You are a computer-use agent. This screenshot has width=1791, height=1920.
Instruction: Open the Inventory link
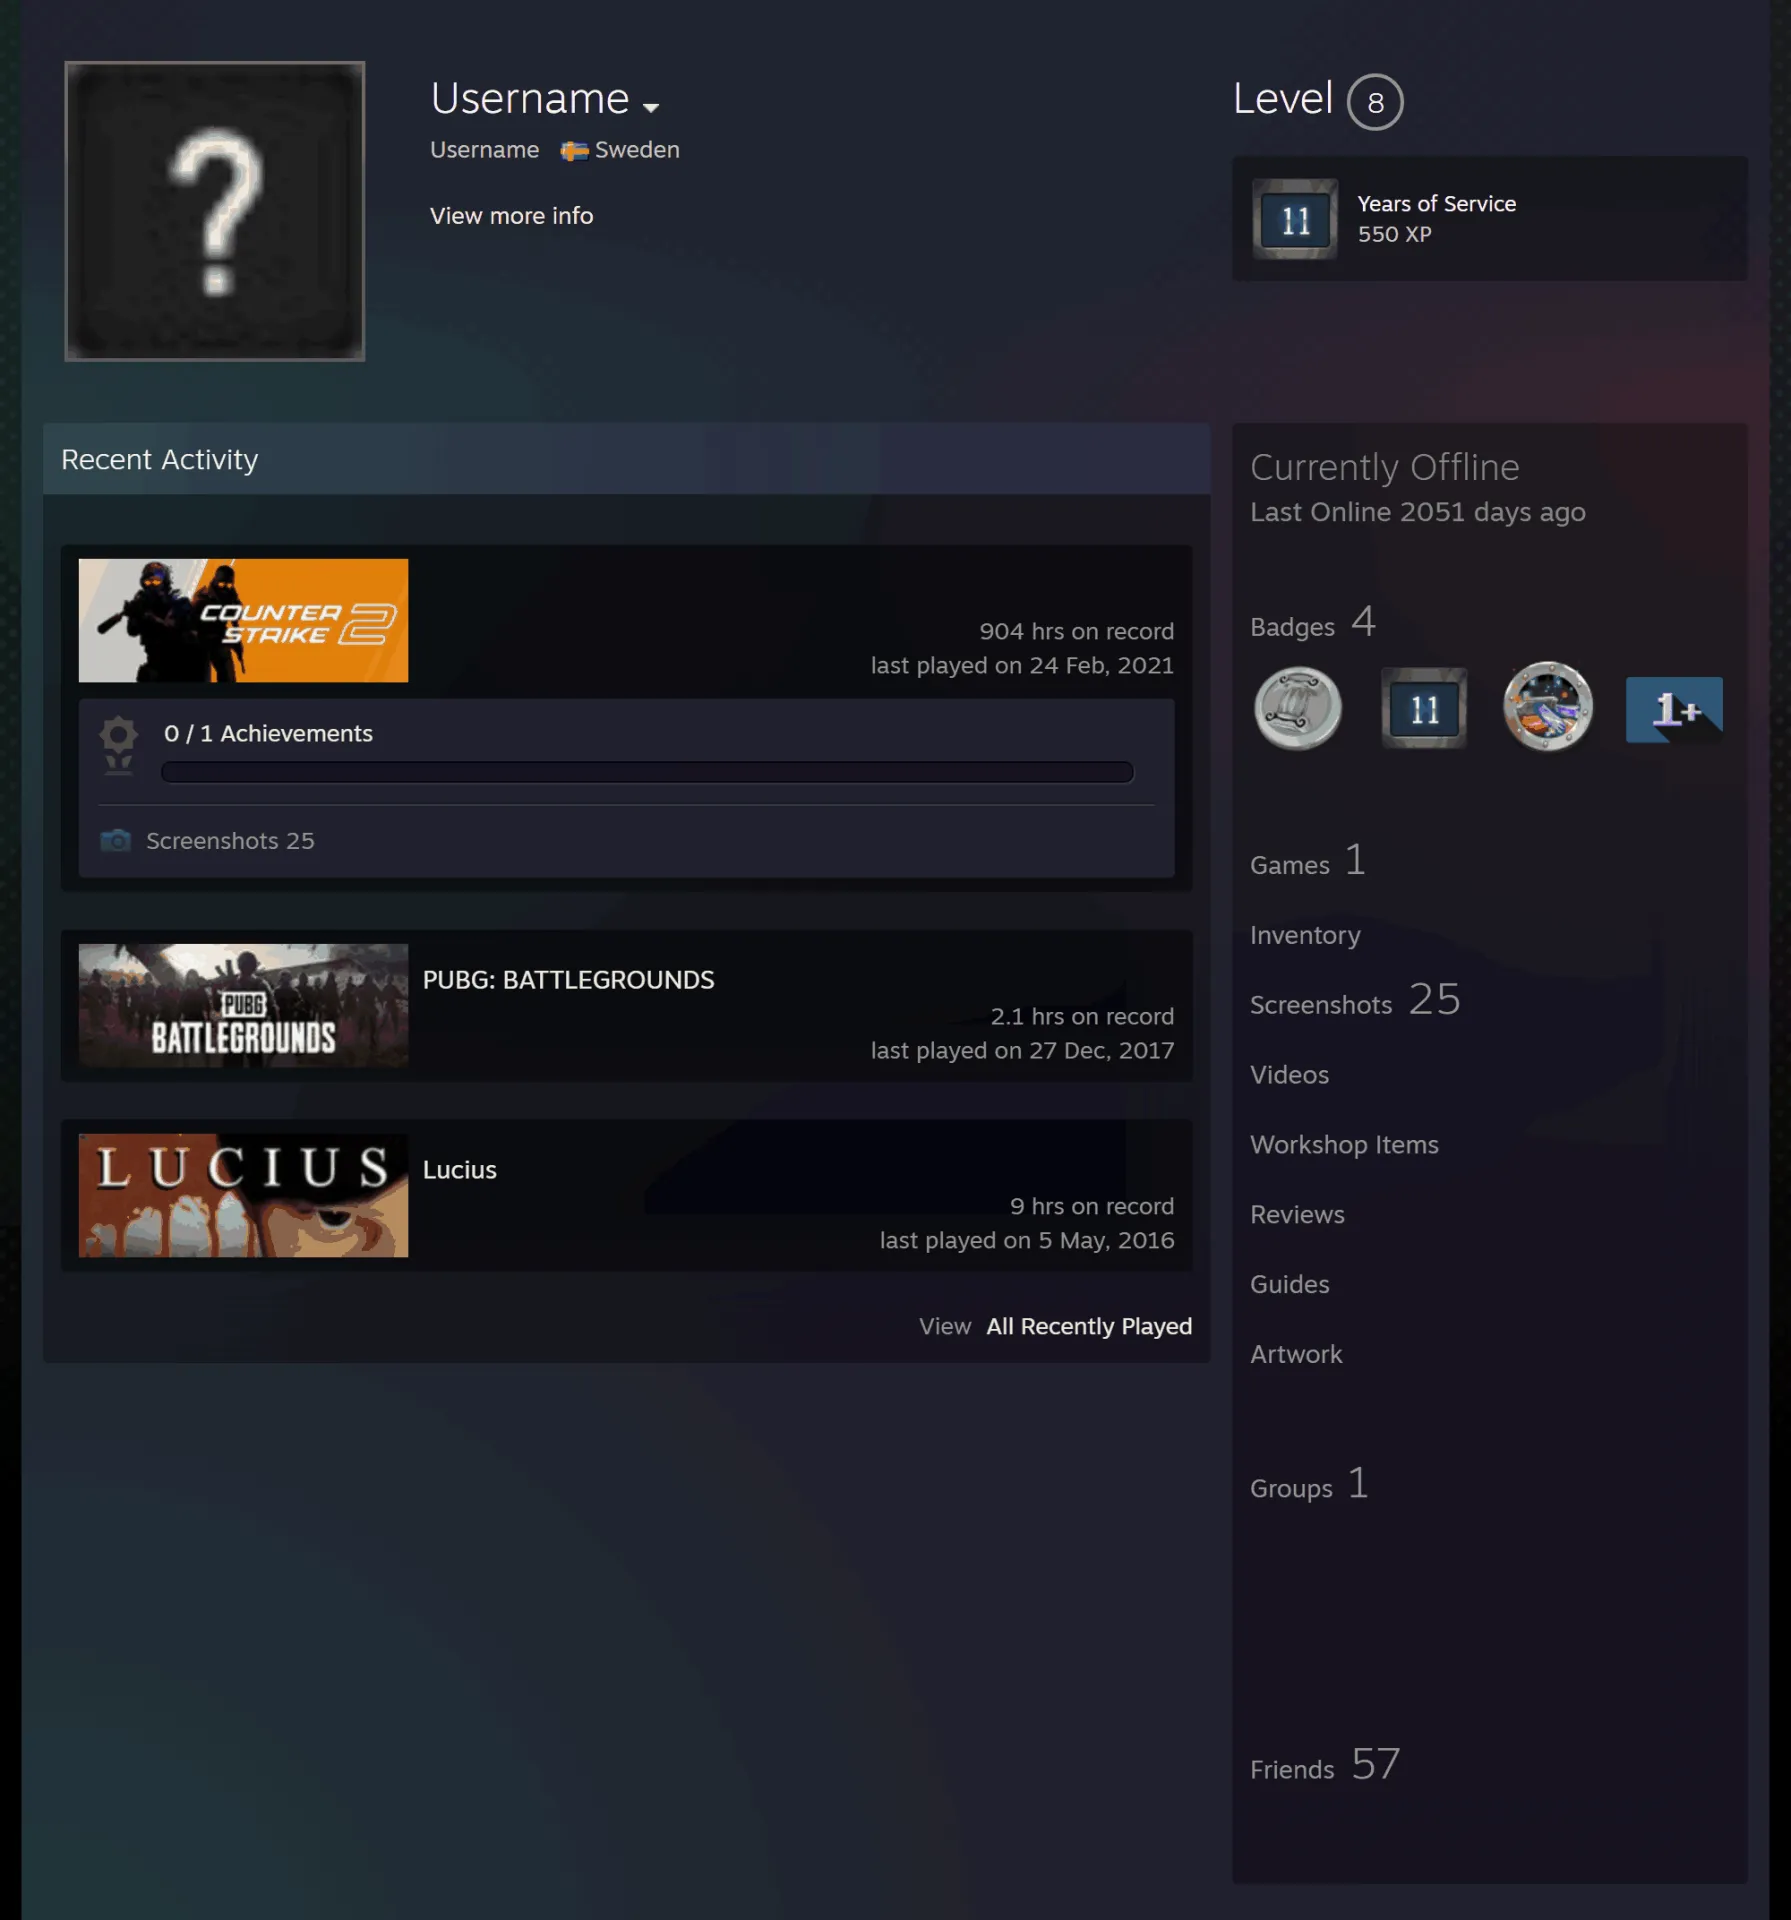(1305, 935)
